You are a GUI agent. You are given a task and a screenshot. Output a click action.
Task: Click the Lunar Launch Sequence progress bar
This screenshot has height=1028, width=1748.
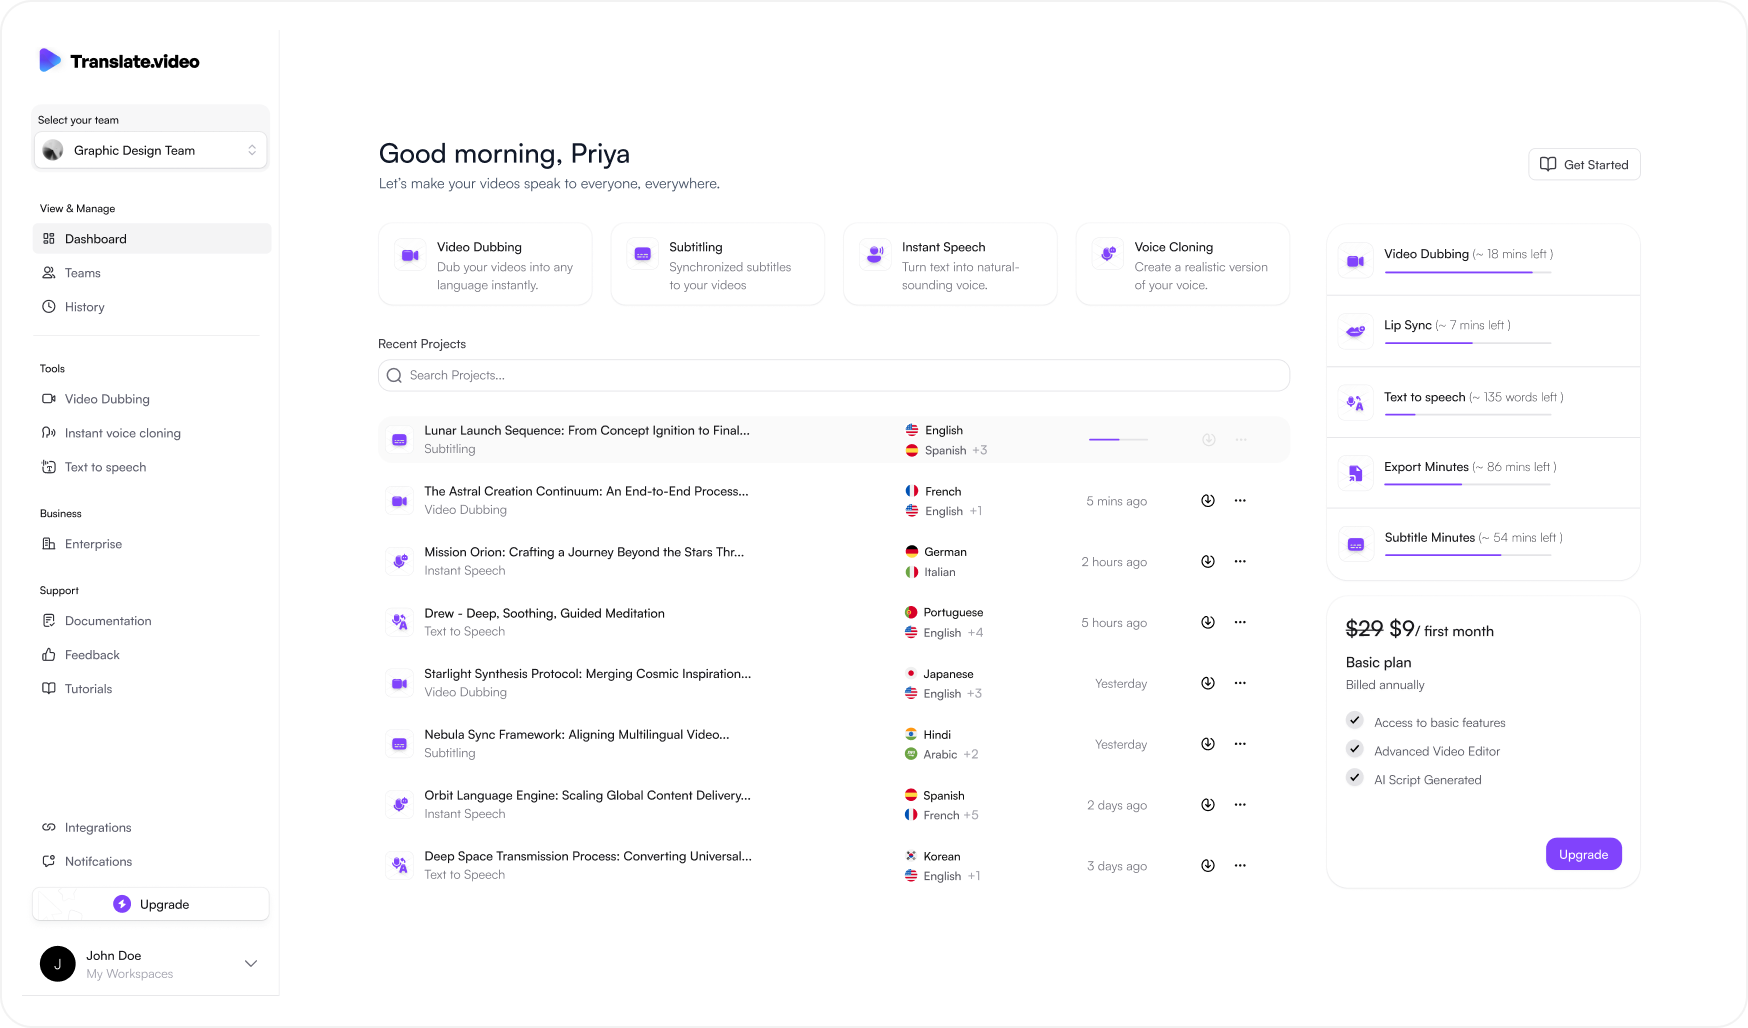(1118, 440)
